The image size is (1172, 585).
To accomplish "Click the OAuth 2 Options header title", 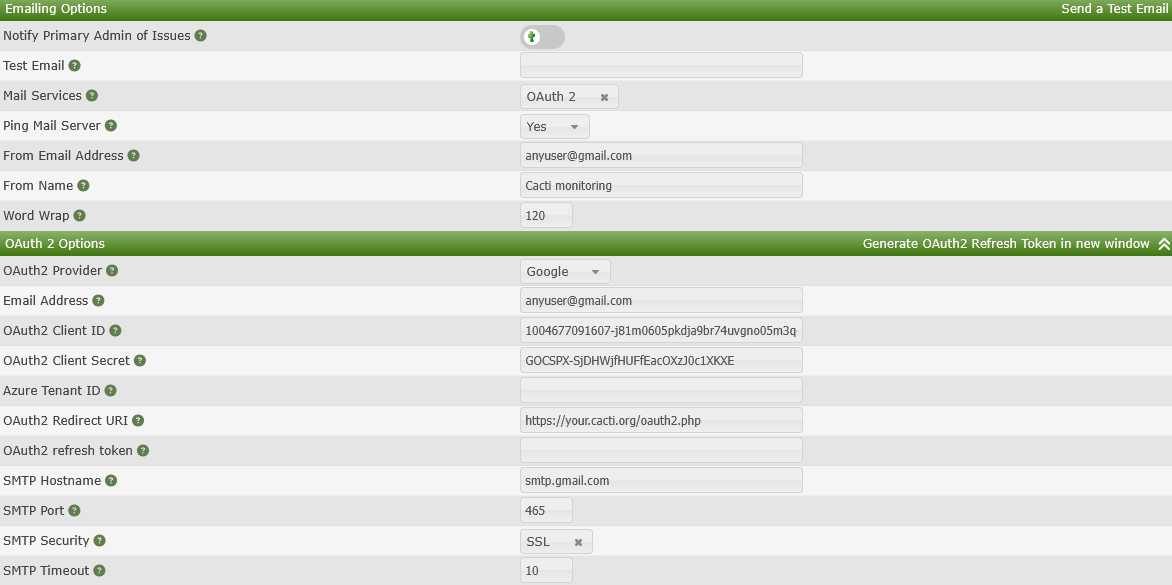I will pyautogui.click(x=55, y=244).
